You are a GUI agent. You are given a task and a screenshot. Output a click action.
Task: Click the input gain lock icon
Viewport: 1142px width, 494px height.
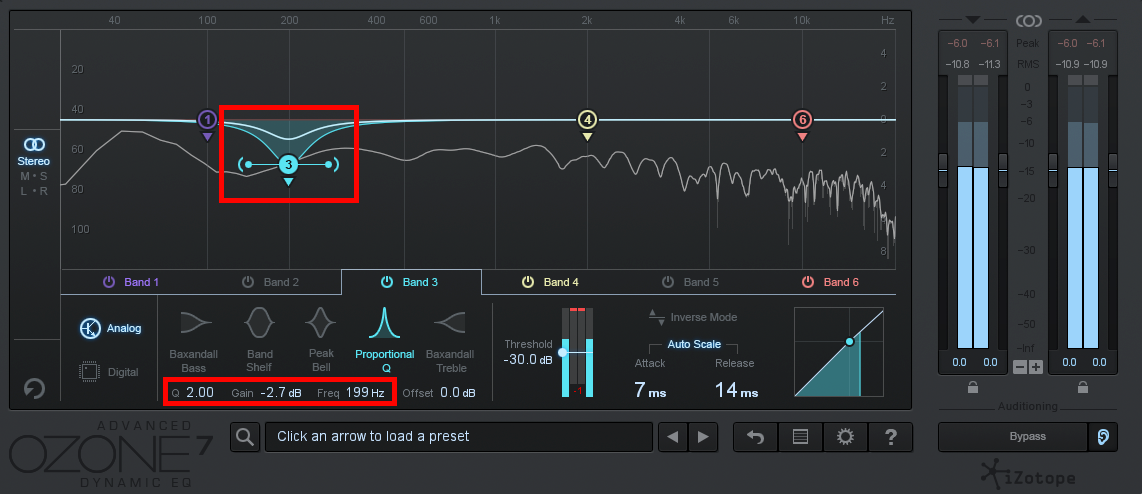click(x=972, y=388)
